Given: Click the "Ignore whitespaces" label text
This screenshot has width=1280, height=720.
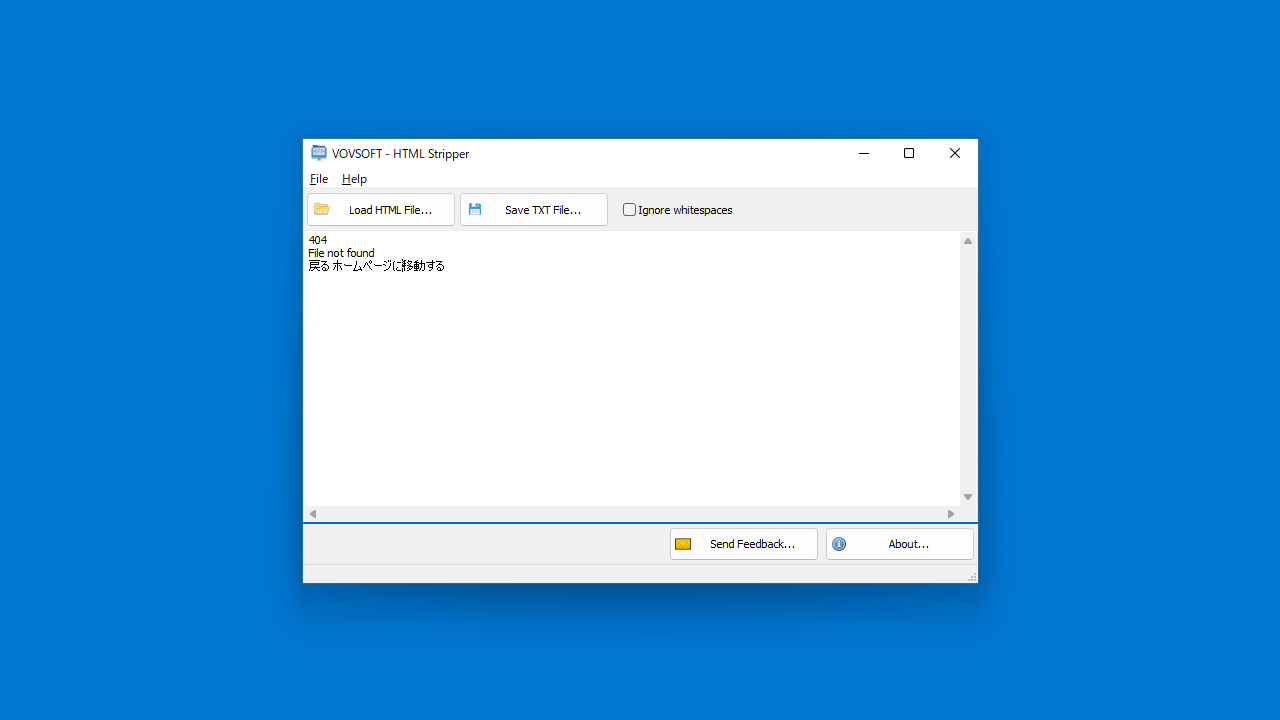Looking at the screenshot, I should 685,210.
